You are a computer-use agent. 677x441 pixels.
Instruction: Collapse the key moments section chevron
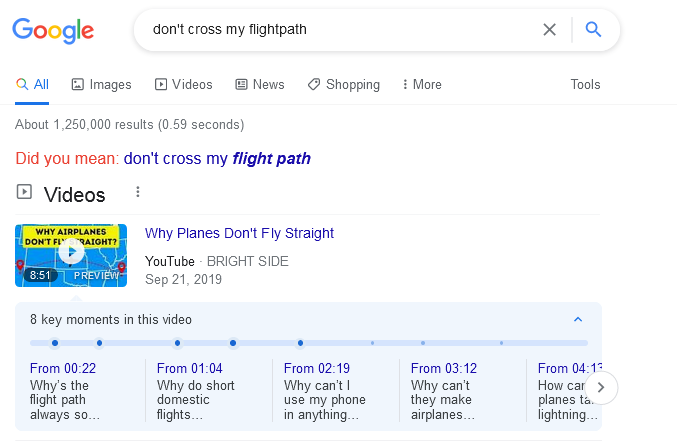578,320
